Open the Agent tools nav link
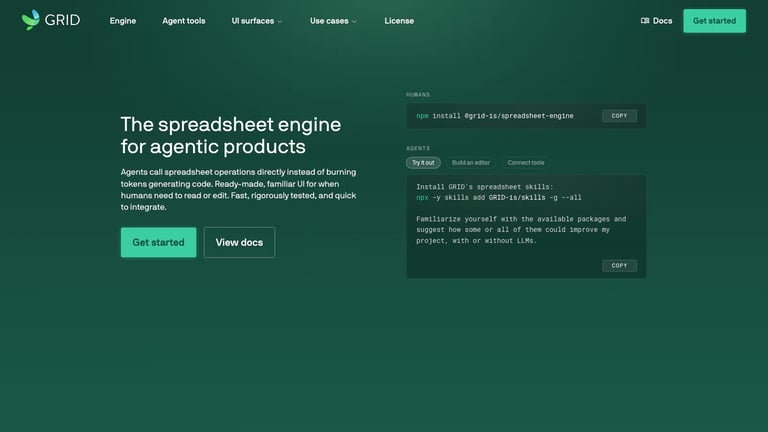This screenshot has height=432, width=768. (184, 21)
